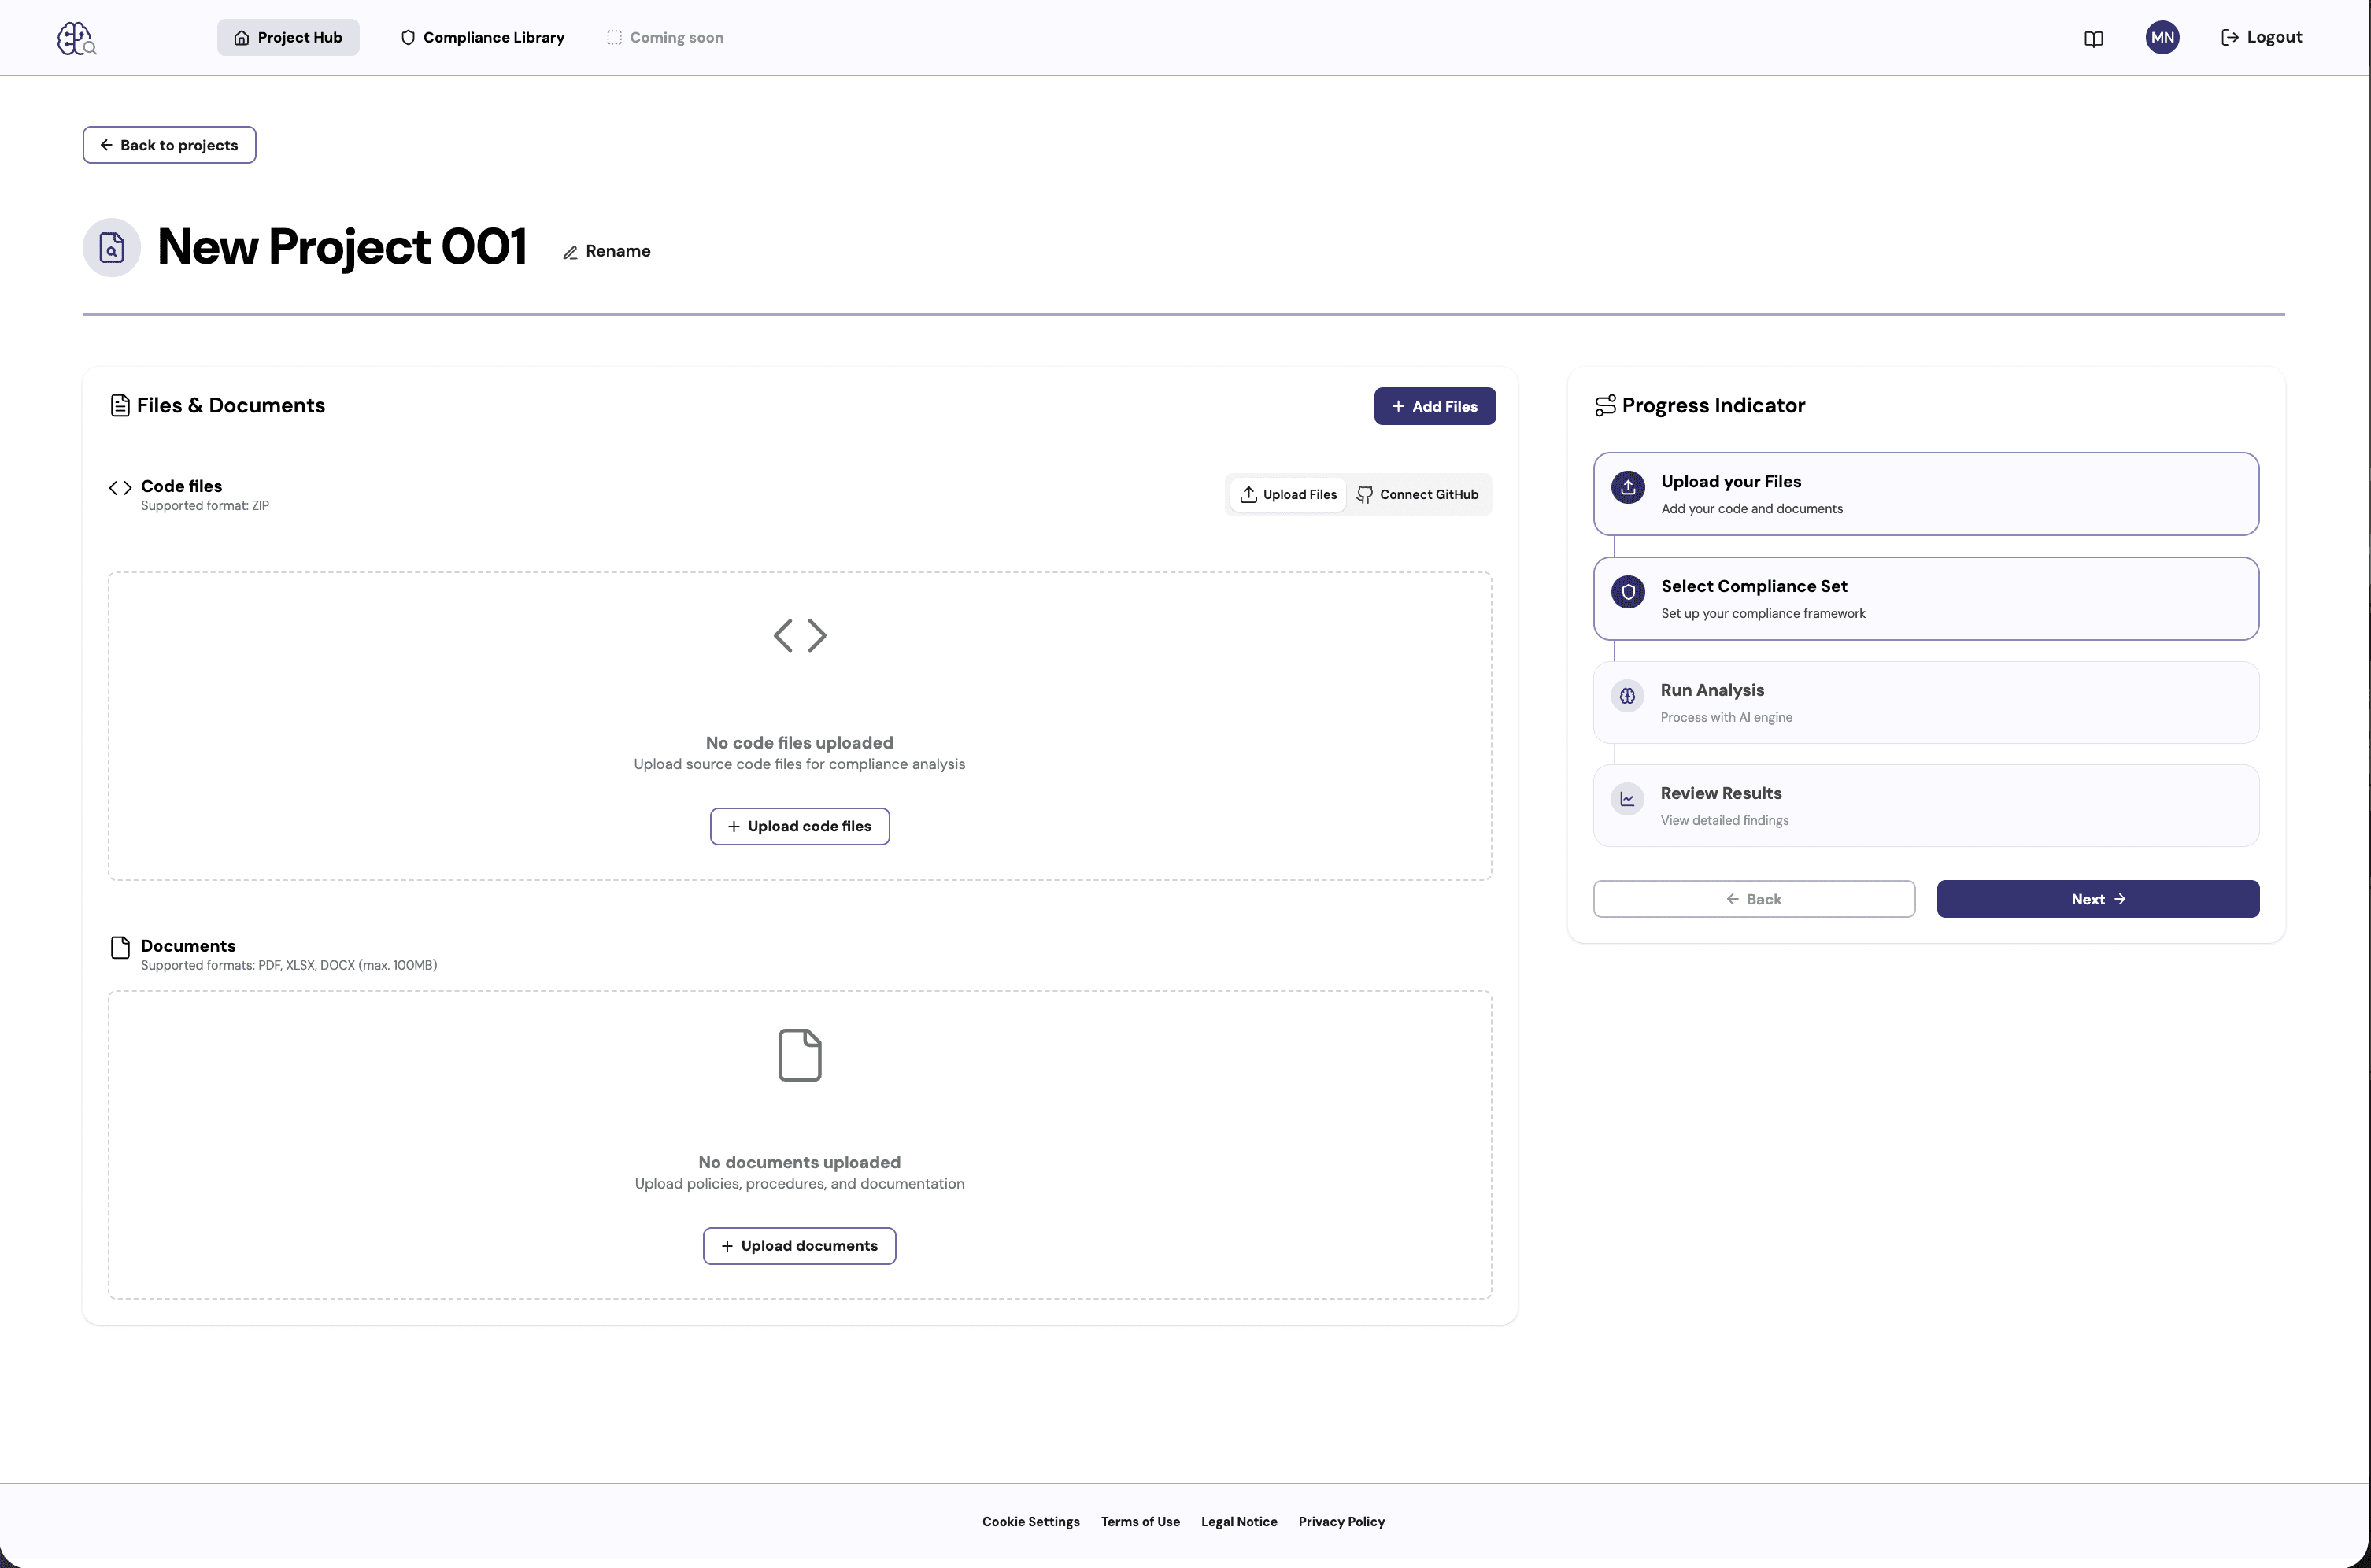Click Upload documents

pos(799,1245)
